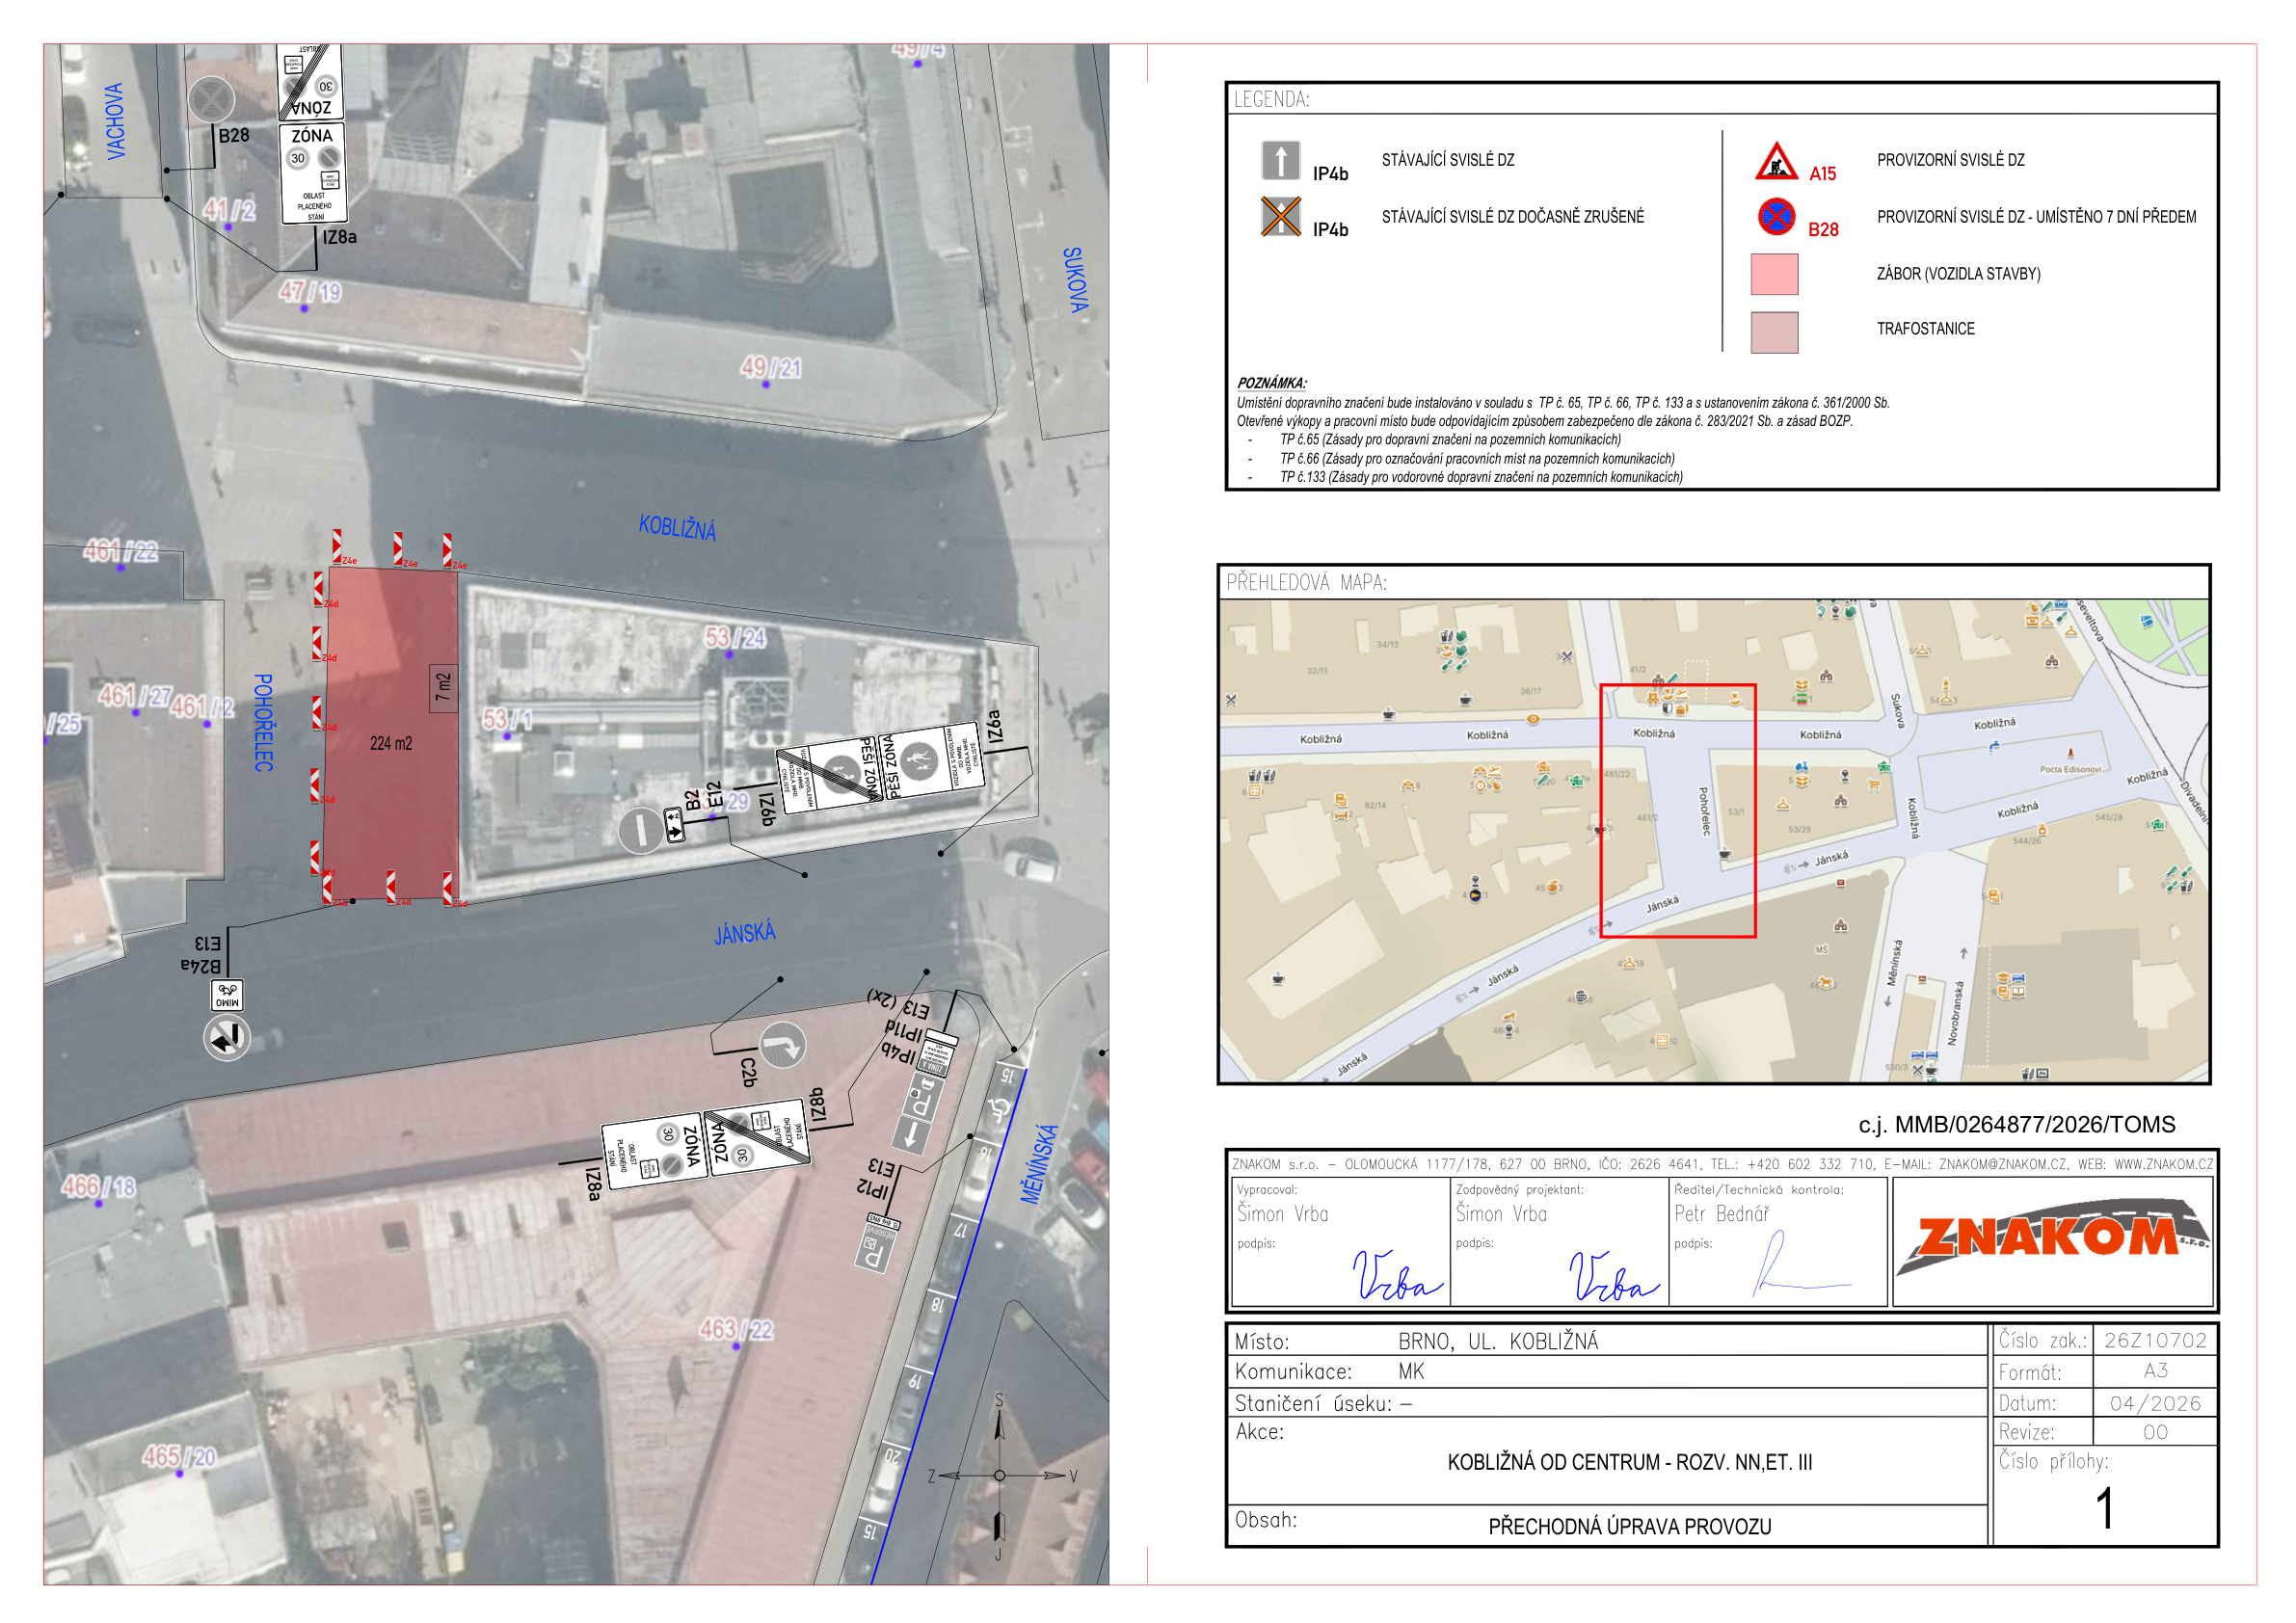Screen dimensions: 2296x1623
Task: Click the 7 m2 trafostanice label
Action: pyautogui.click(x=443, y=688)
